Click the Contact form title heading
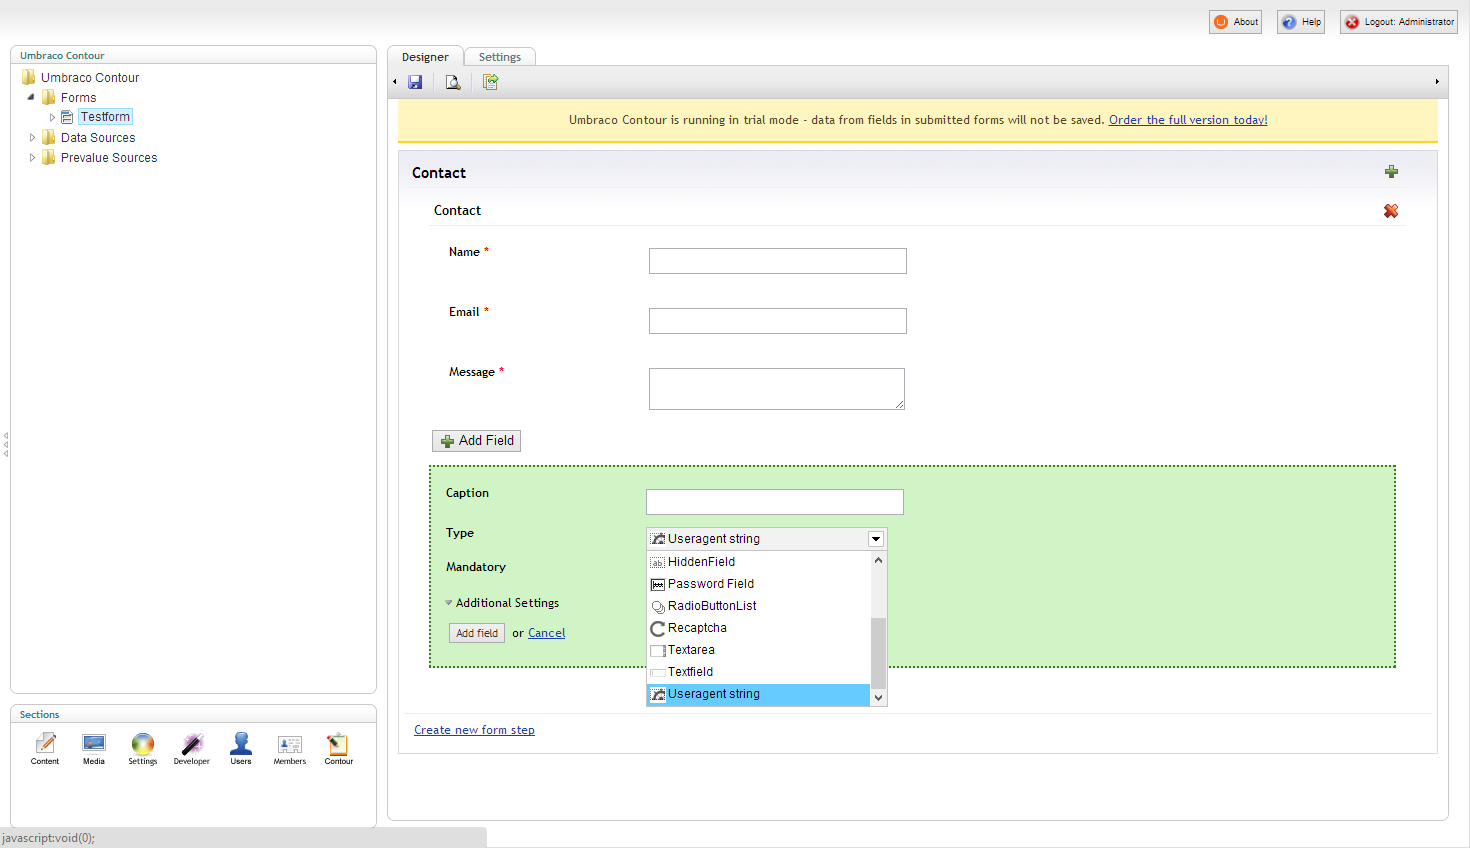Screen dimensions: 1470x848 point(439,173)
